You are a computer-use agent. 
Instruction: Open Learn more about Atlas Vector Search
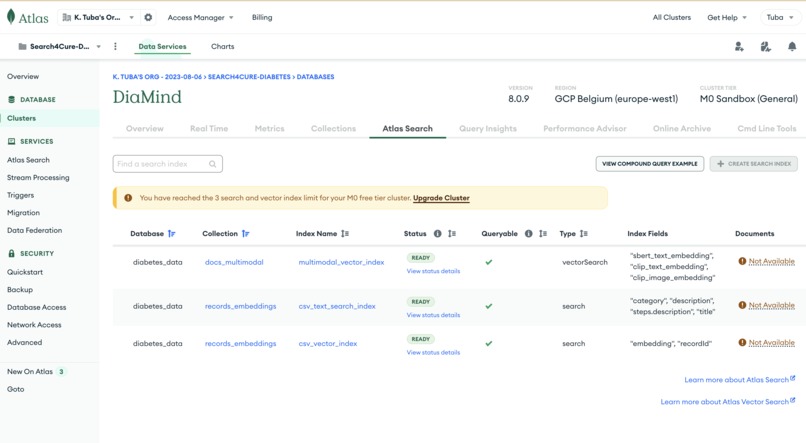[x=728, y=401]
